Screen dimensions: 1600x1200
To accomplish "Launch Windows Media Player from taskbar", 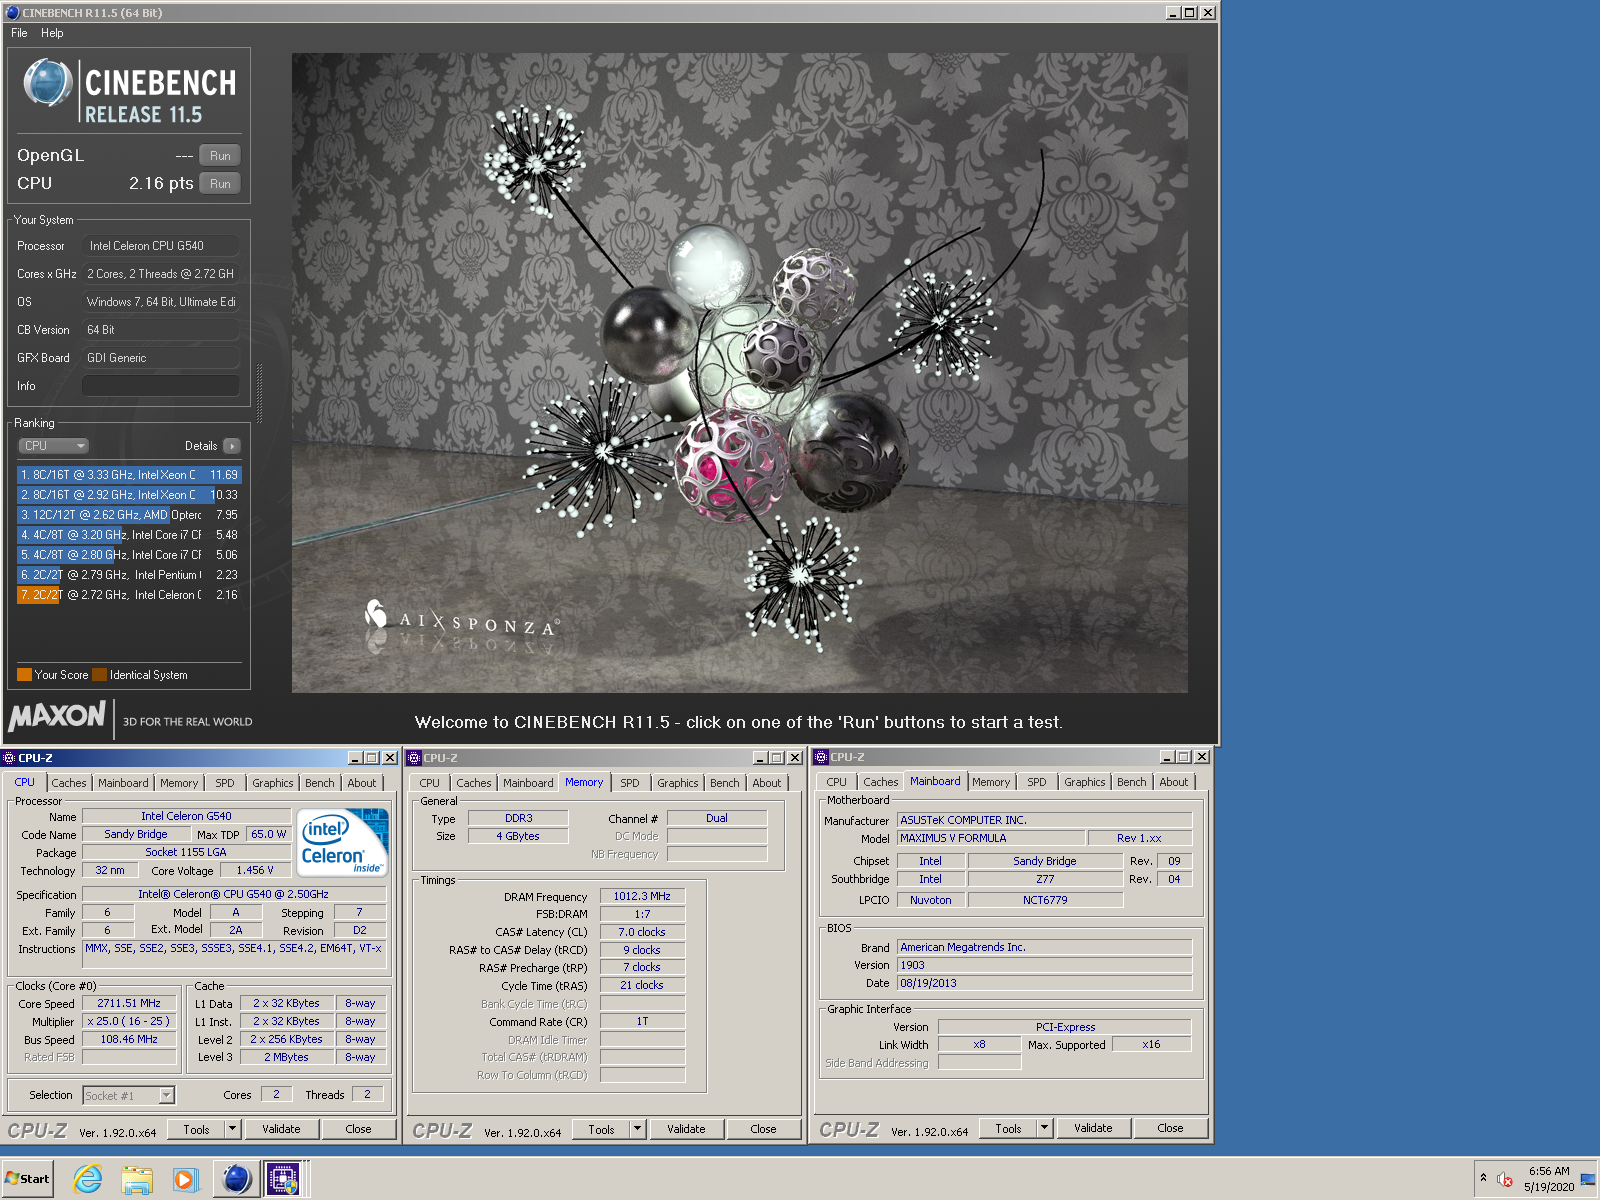I will pyautogui.click(x=185, y=1179).
